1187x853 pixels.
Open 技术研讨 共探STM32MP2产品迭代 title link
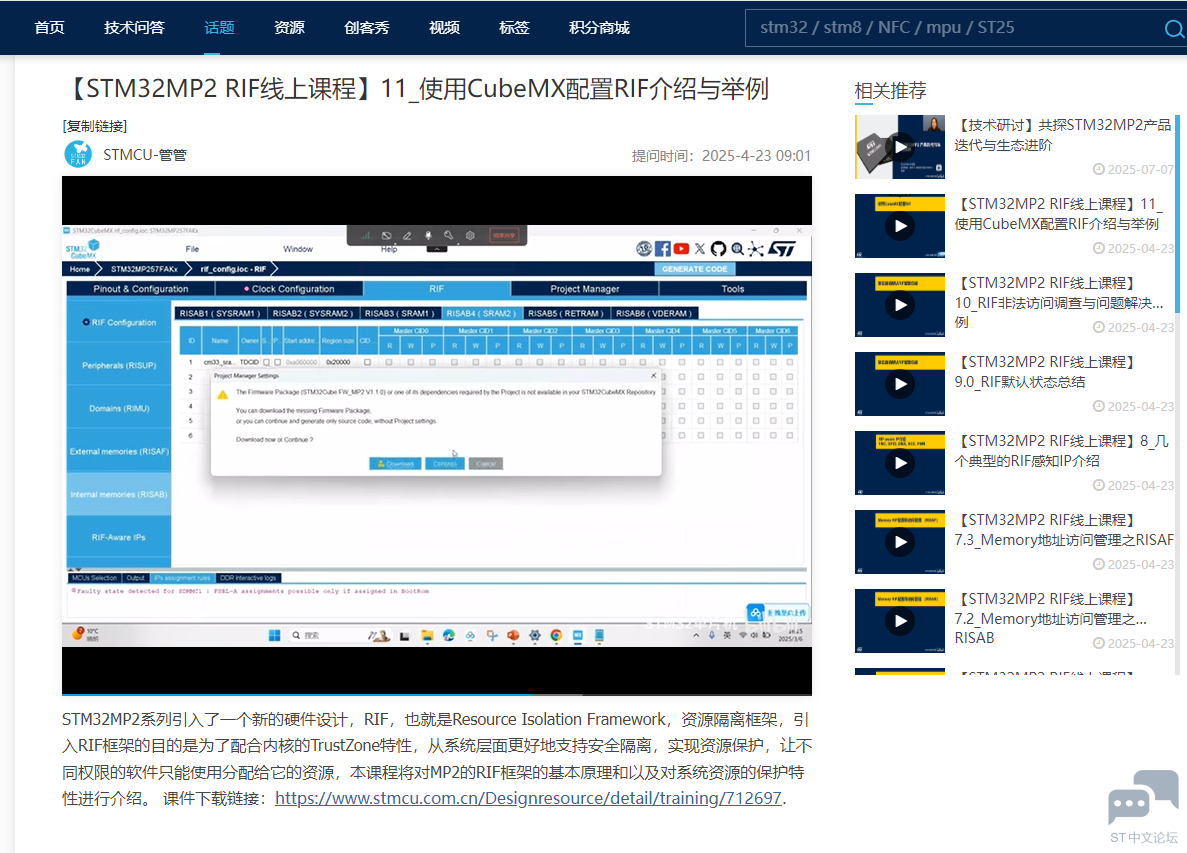(1063, 135)
